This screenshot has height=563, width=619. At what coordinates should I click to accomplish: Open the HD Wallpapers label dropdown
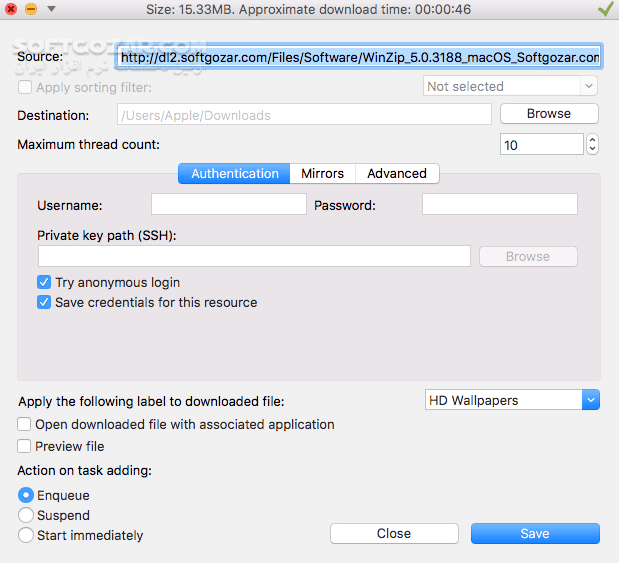pos(512,400)
